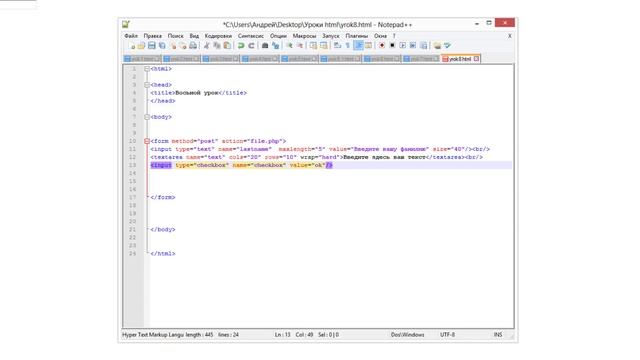Open the Поиск menu
Screen dimensions: 640x360
(176, 36)
